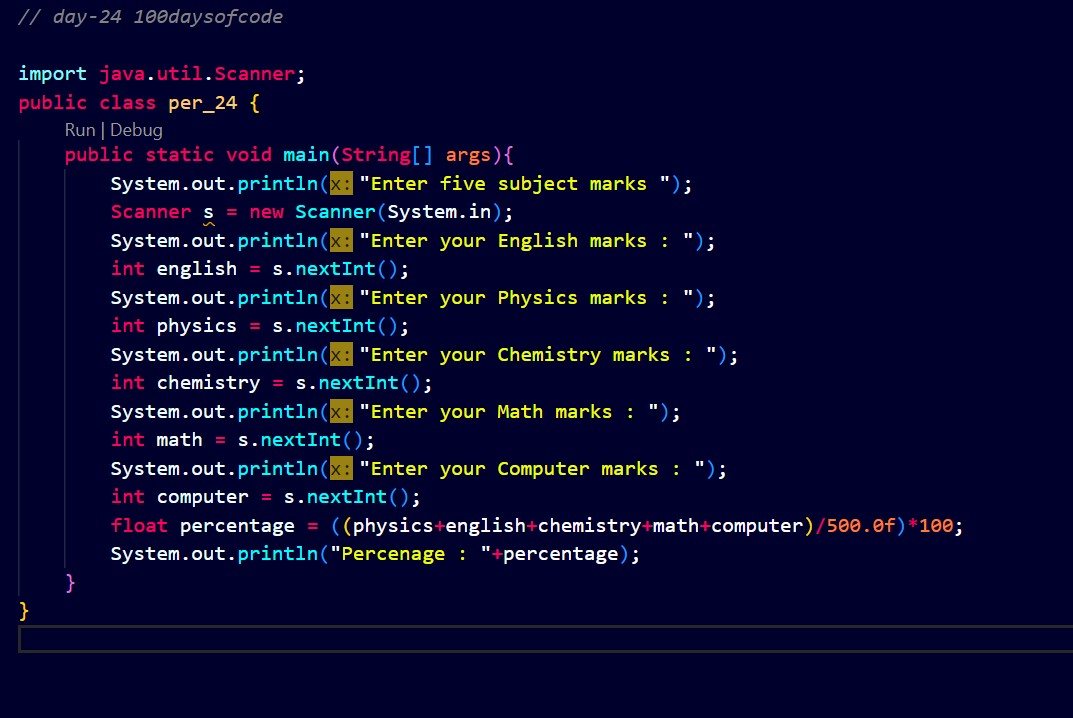Click the variable 'computer' in its int declaration

[x=203, y=497]
